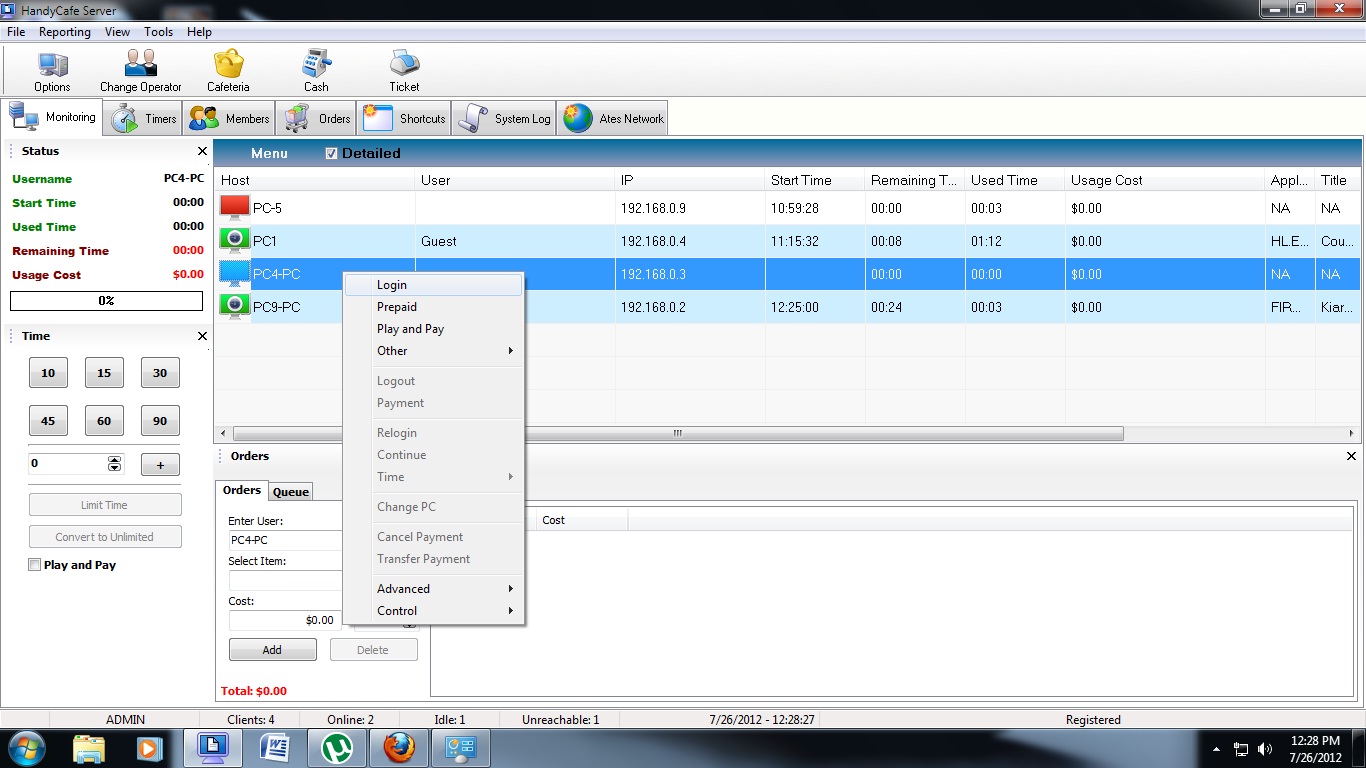Open the Ates Network tab

[613, 118]
